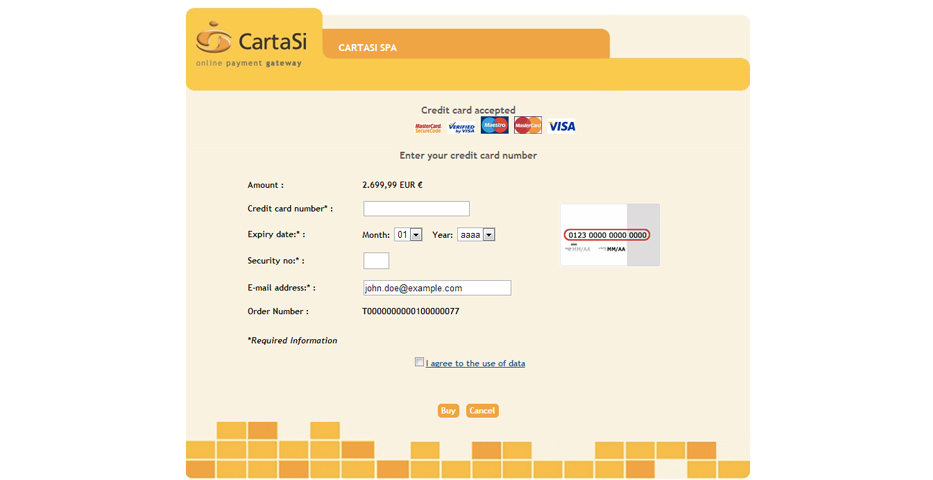Click the Verified by Visa icon
The image size is (933, 480).
click(x=461, y=127)
